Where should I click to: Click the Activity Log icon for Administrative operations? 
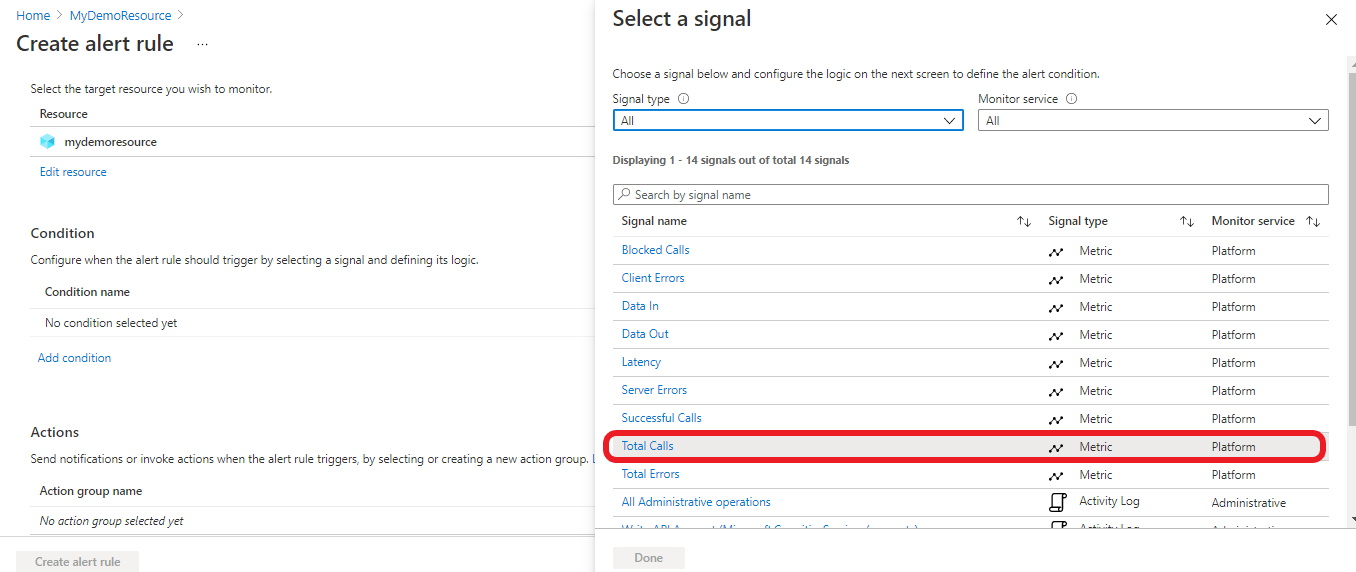tap(1057, 502)
